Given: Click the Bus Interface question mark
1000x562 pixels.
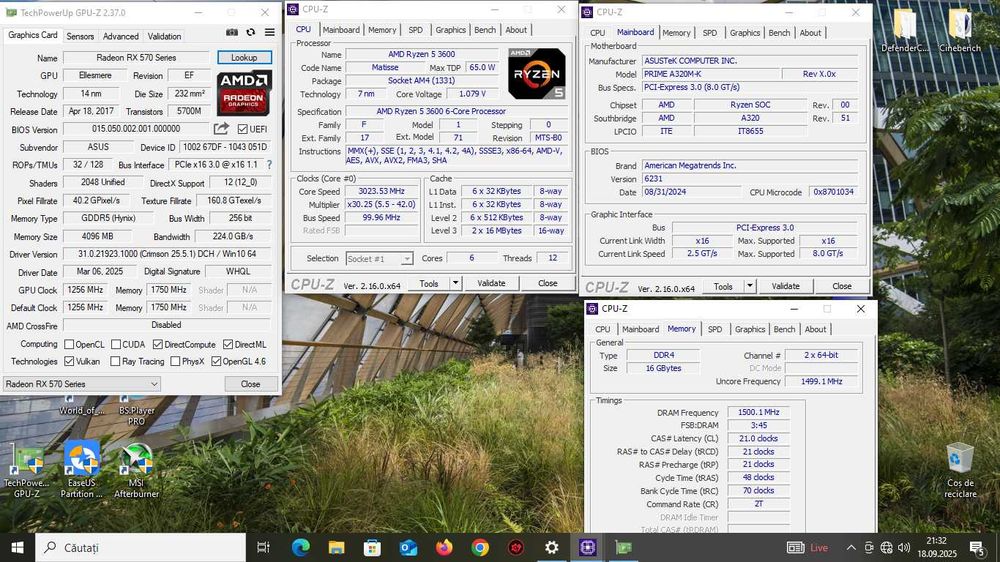Looking at the screenshot, I should (269, 165).
